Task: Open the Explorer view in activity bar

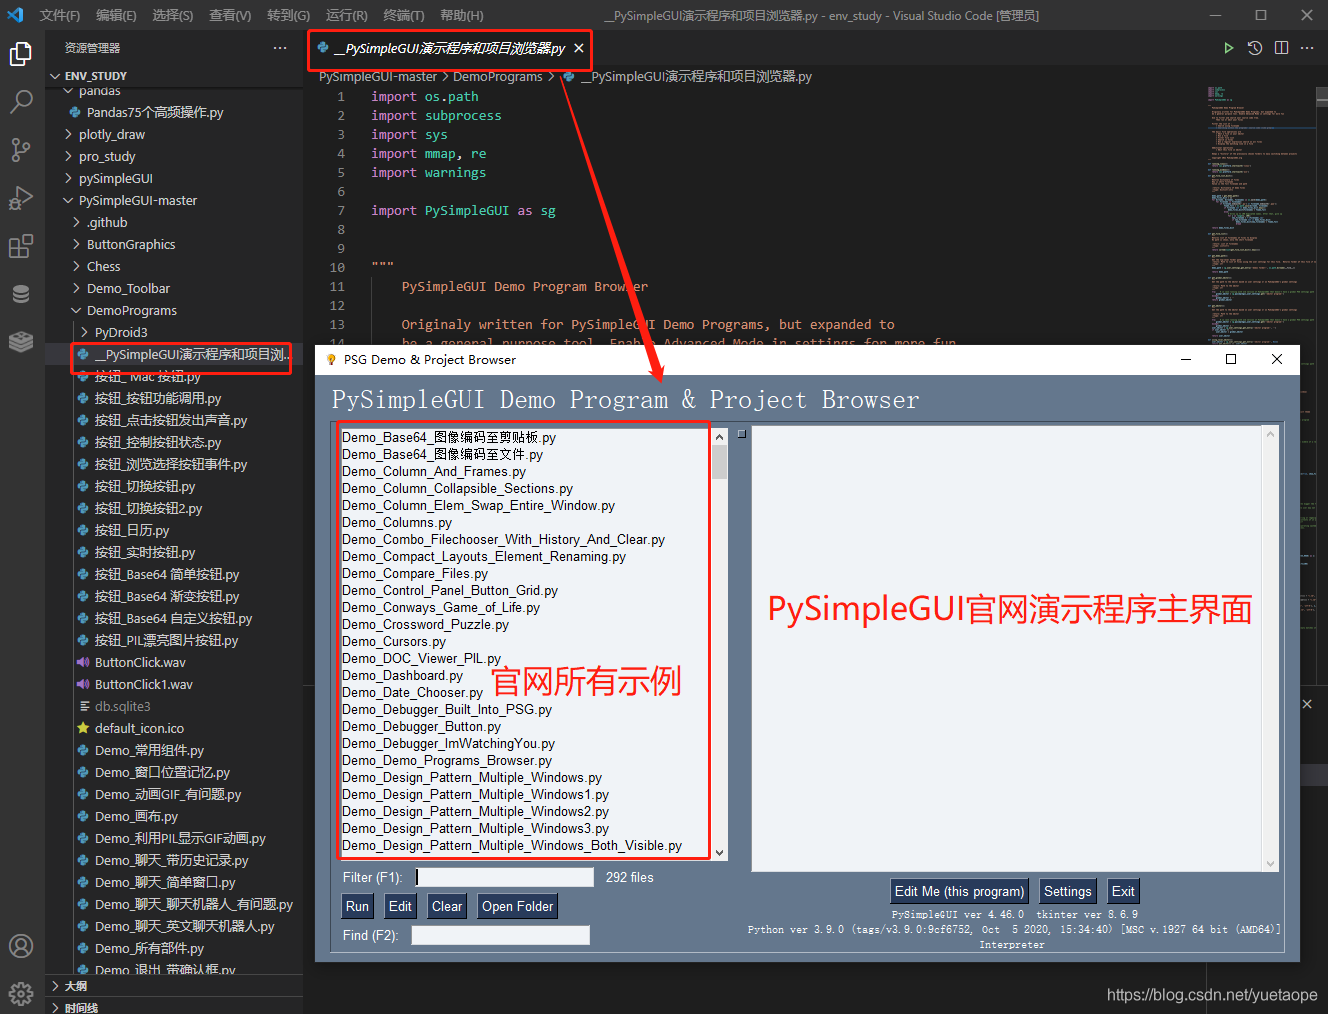Action: point(21,54)
